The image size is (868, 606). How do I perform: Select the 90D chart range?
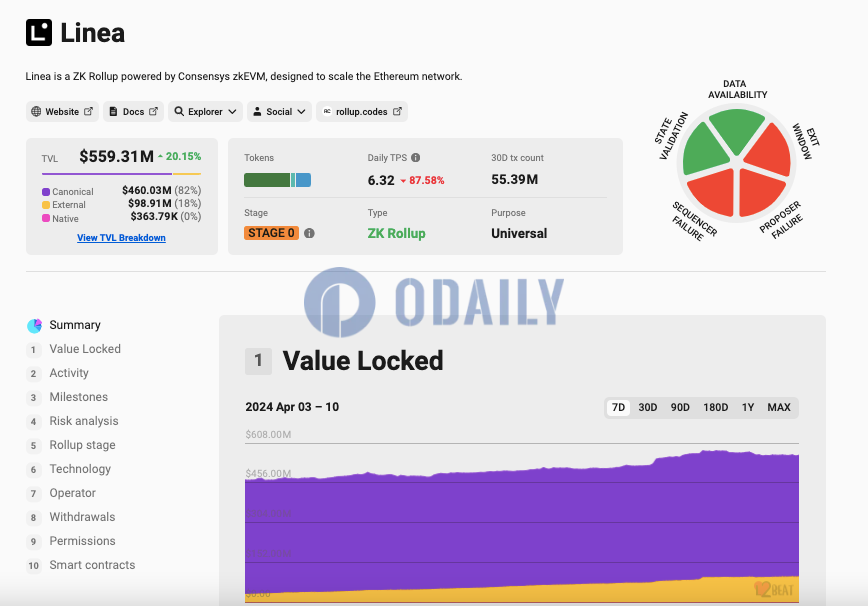pyautogui.click(x=680, y=407)
